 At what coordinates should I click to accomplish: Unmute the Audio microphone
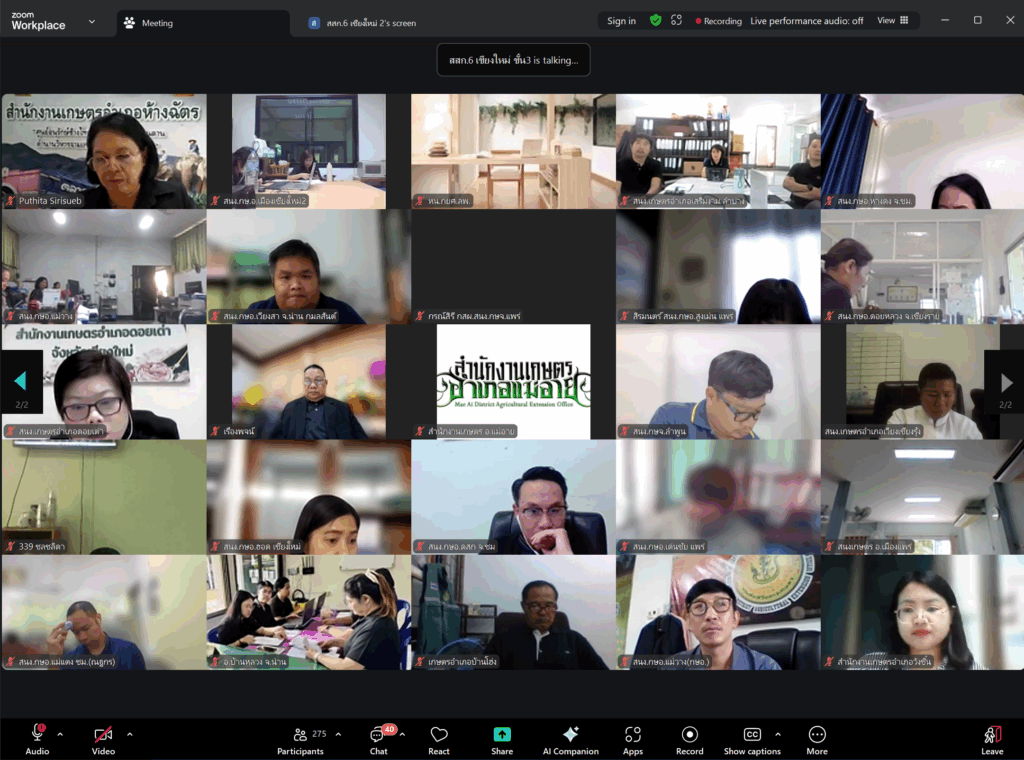click(x=37, y=735)
